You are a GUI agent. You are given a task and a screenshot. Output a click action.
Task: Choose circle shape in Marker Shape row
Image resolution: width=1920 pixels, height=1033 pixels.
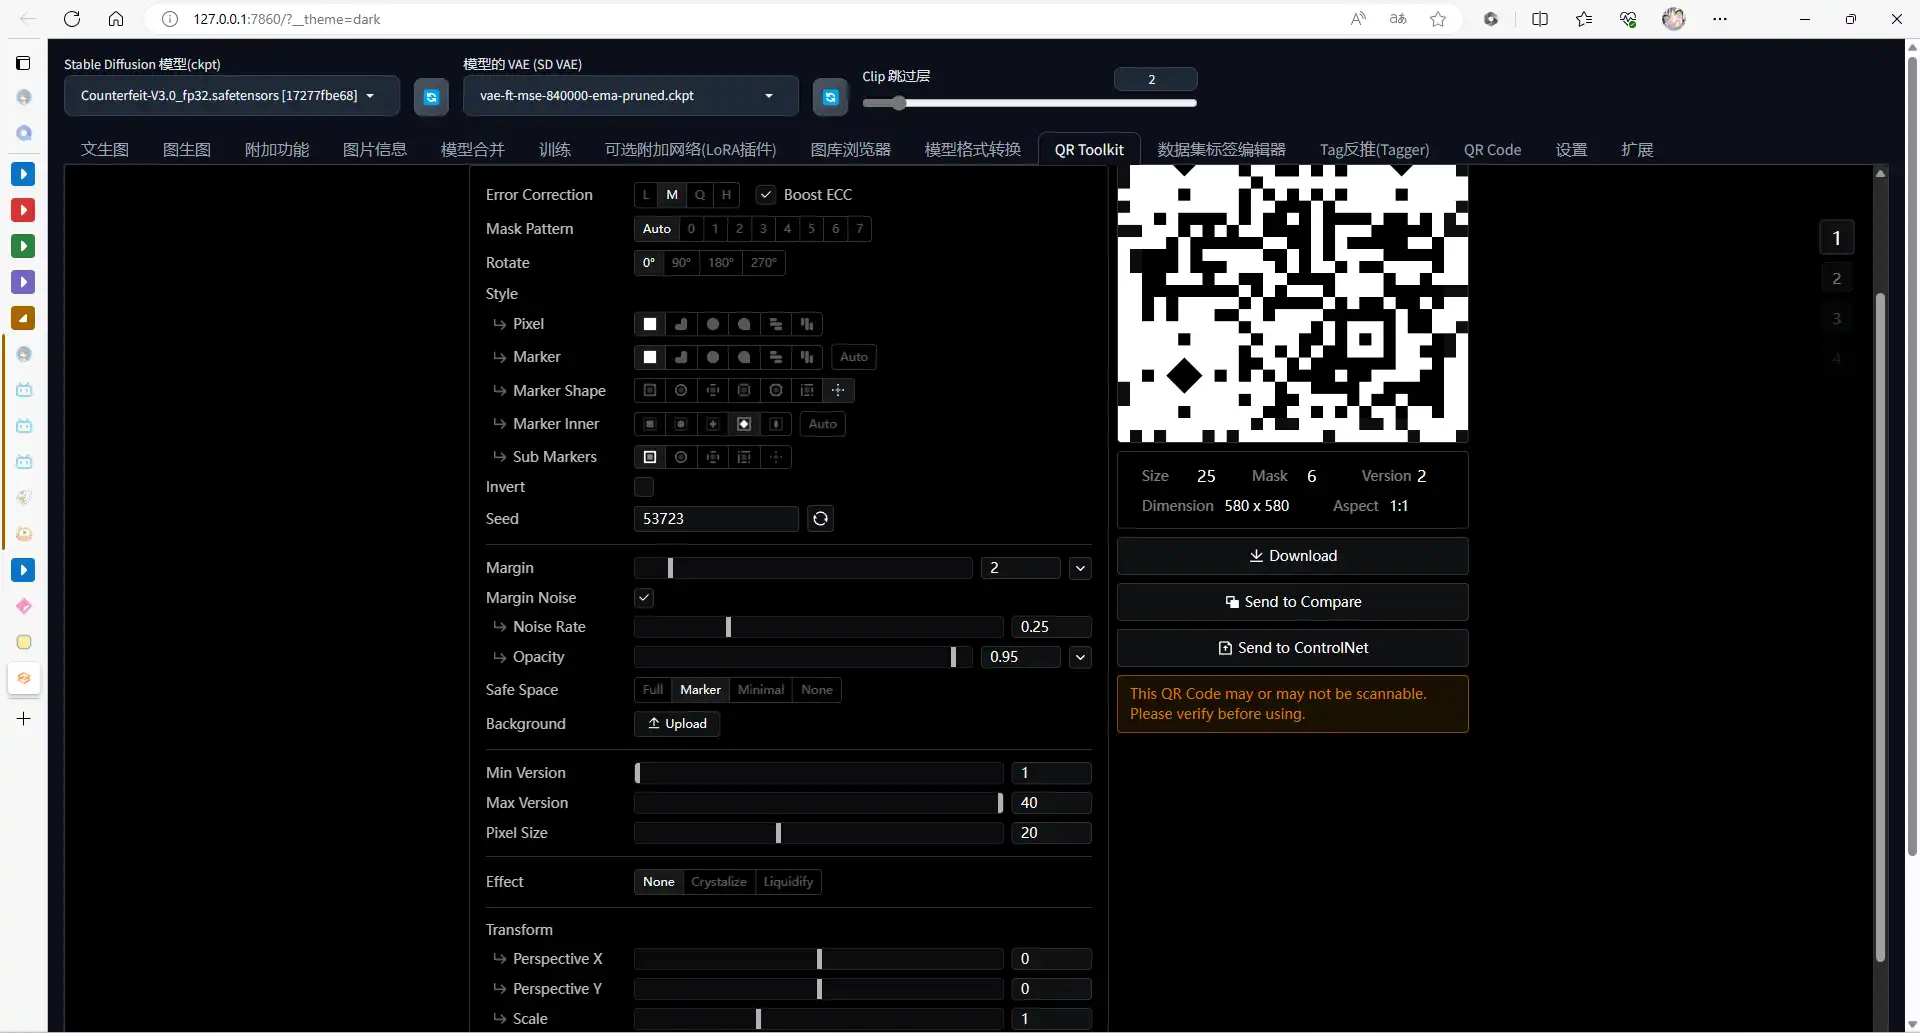[x=681, y=391]
